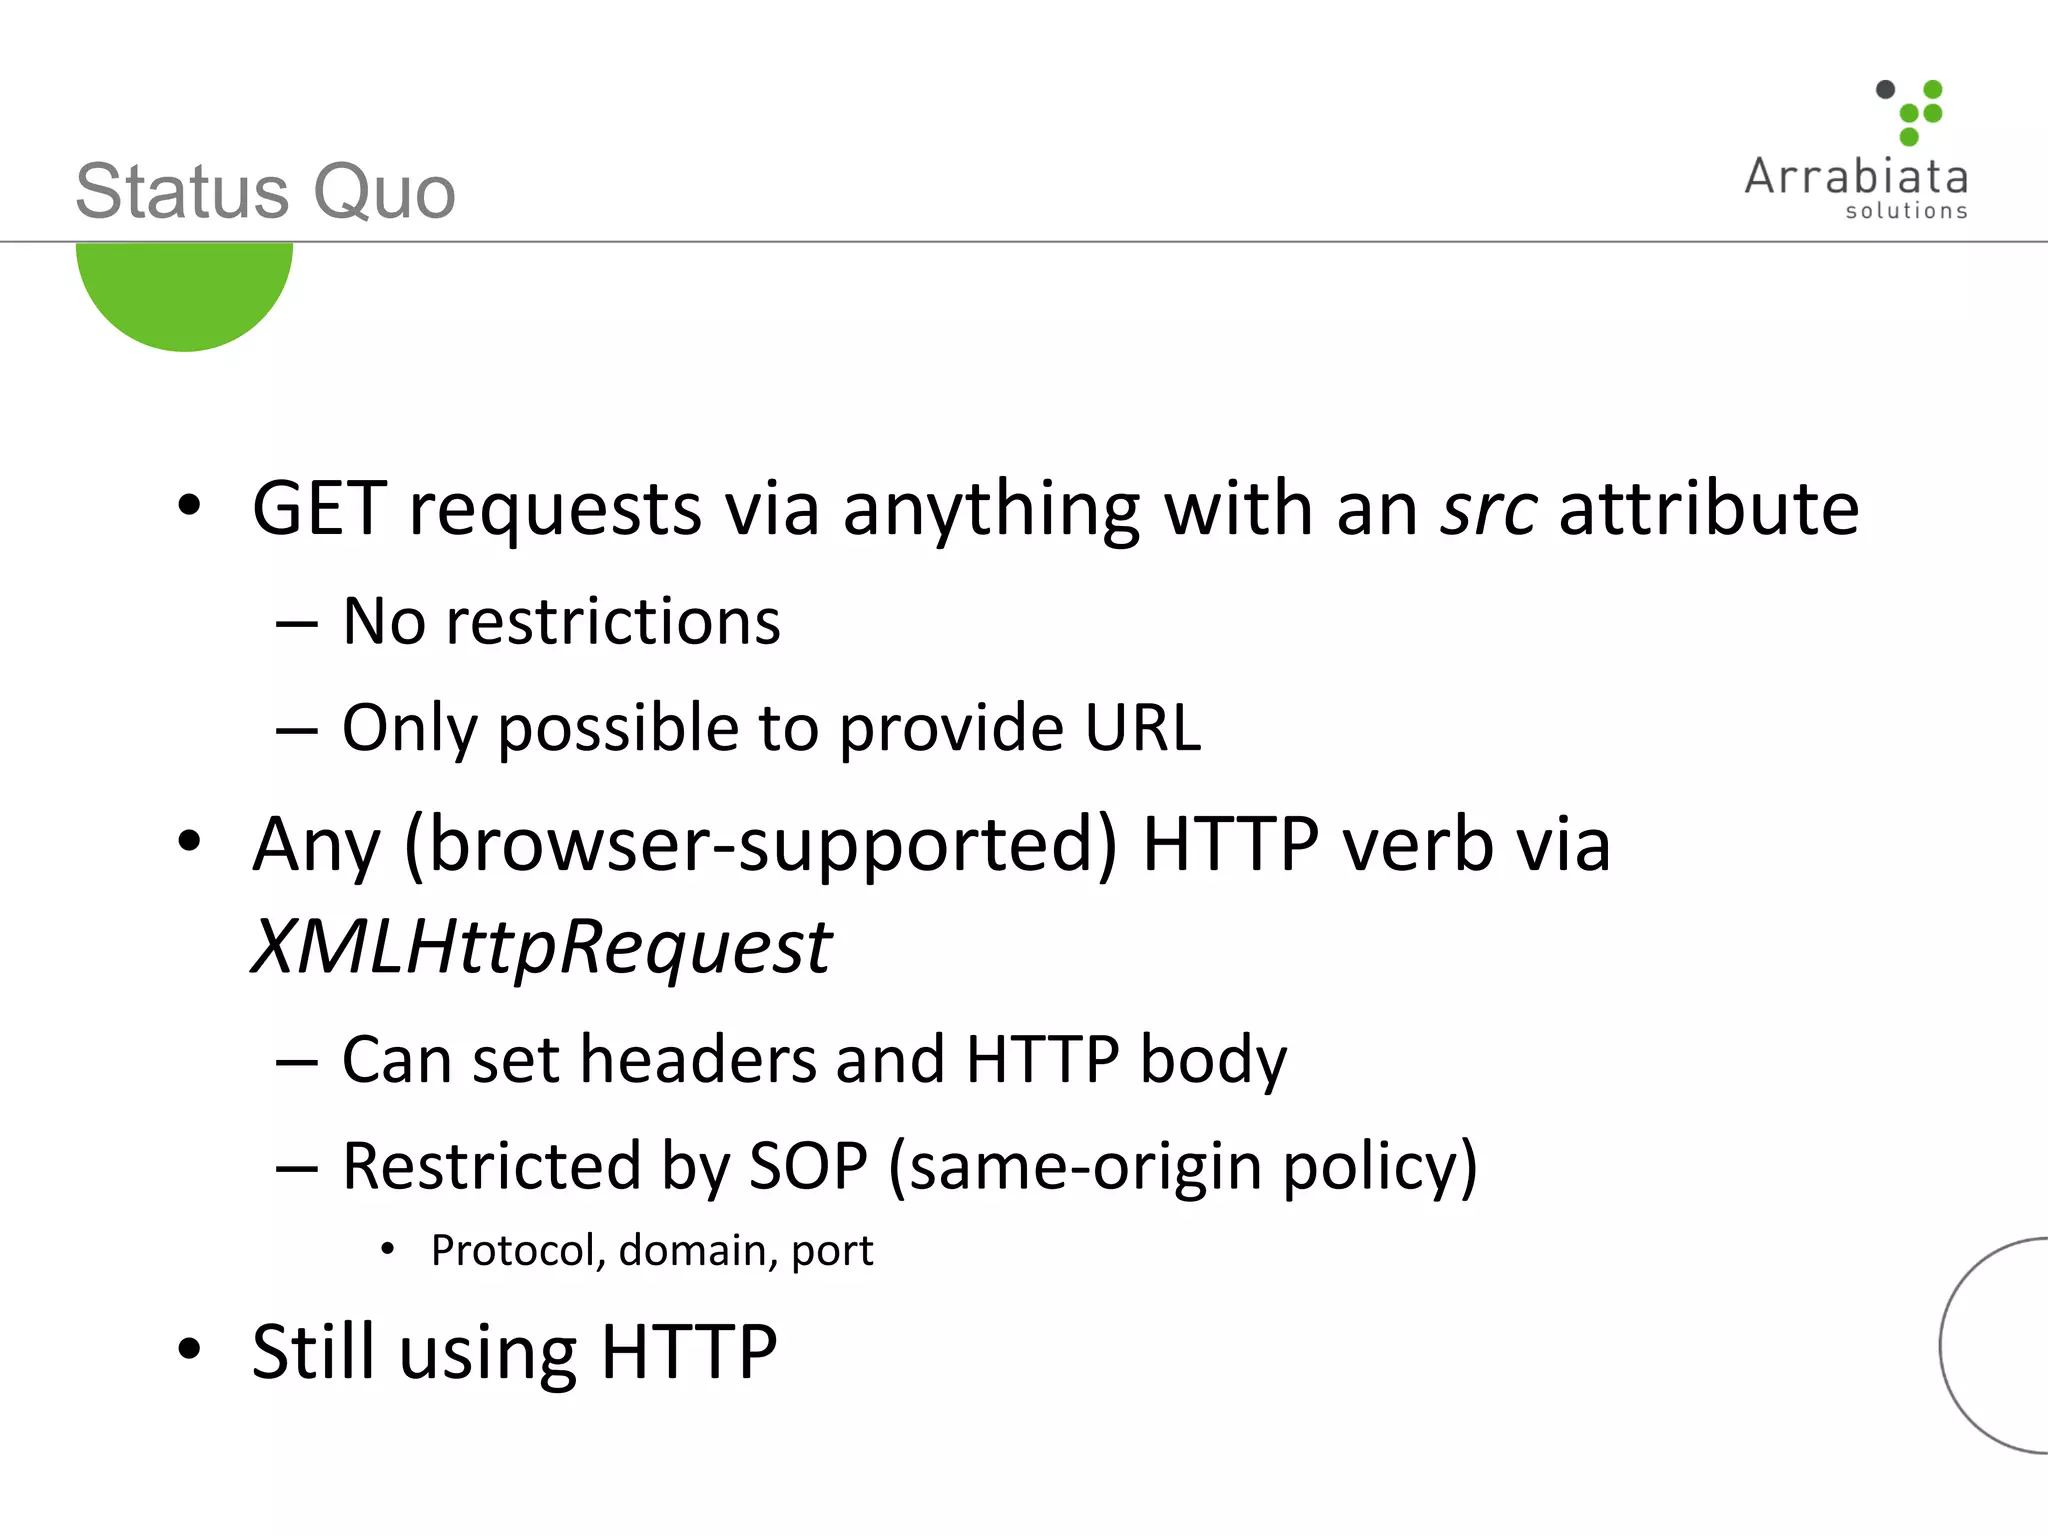The image size is (2048, 1536).
Task: Click the word solutions under Arrabiata
Action: pos(1907,211)
